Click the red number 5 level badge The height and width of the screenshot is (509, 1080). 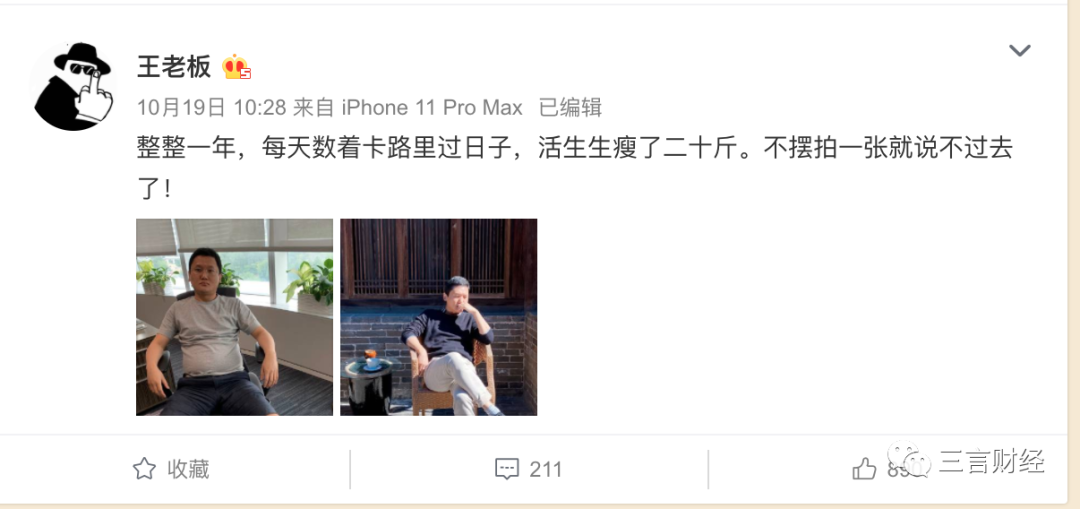click(245, 74)
